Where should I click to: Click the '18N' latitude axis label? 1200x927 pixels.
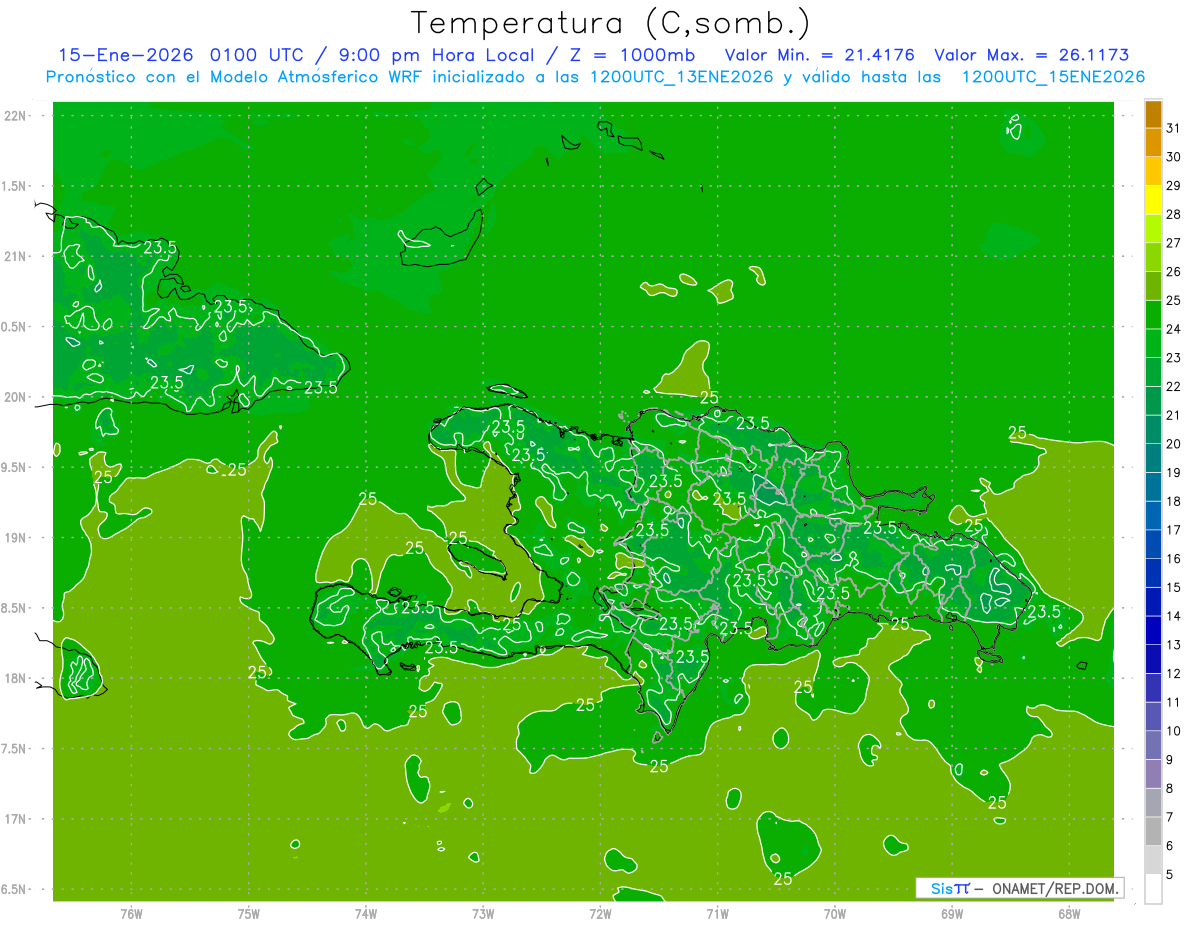coord(16,678)
